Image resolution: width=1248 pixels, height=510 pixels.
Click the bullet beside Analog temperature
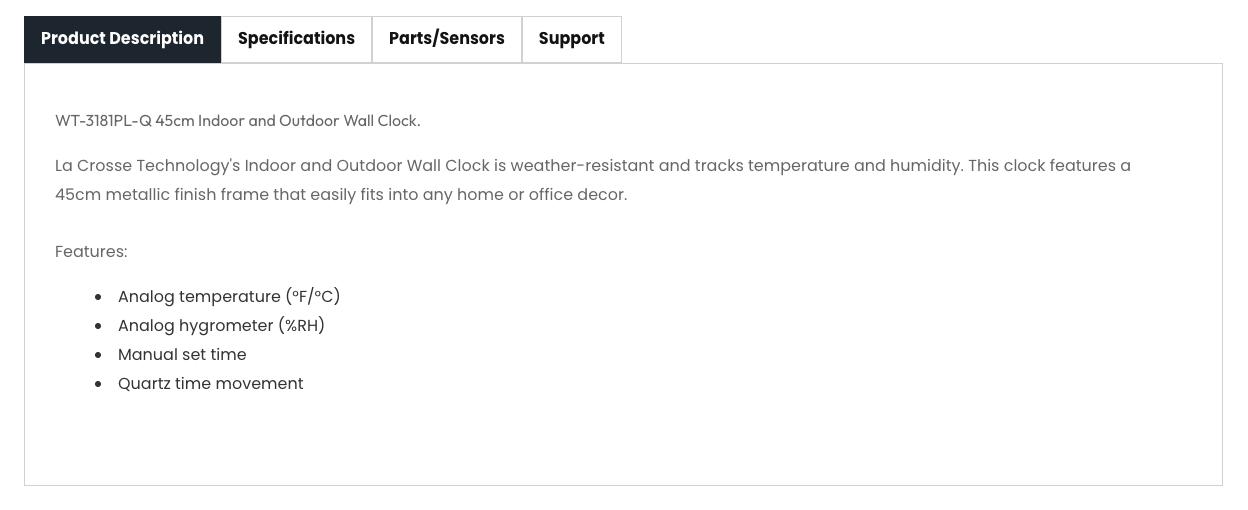[98, 297]
